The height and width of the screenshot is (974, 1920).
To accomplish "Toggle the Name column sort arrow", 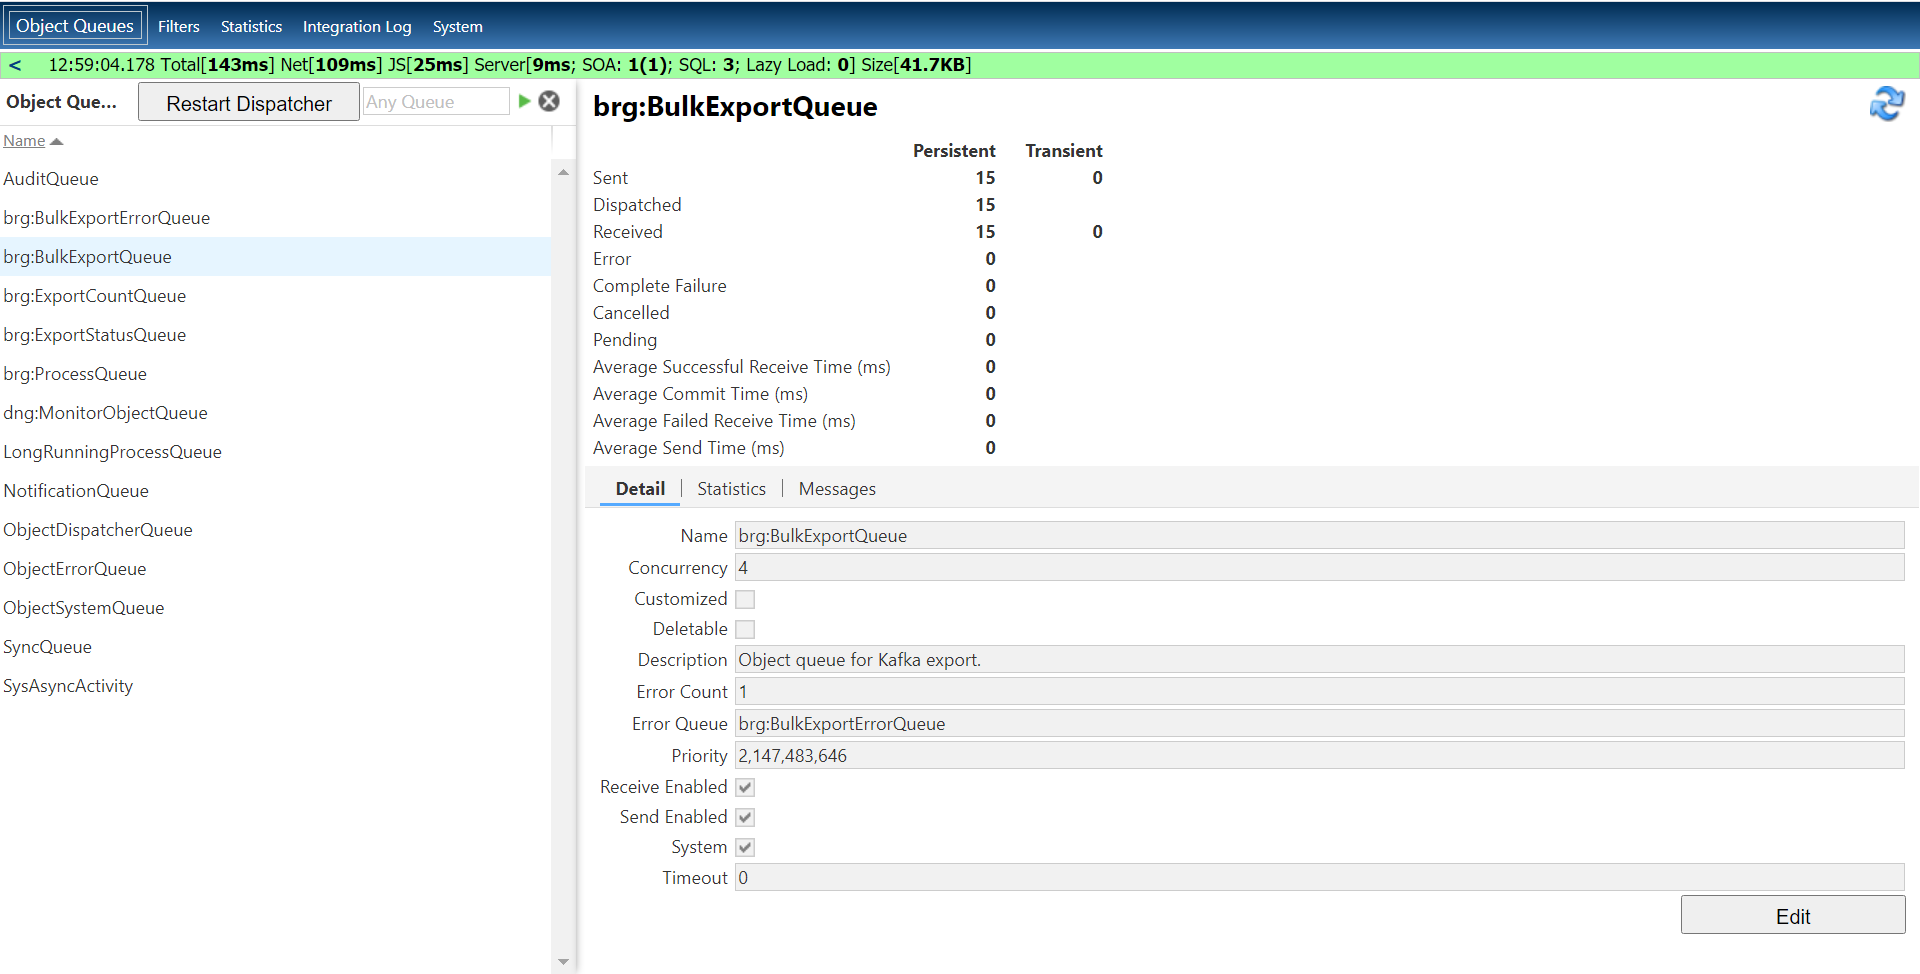I will [x=56, y=140].
